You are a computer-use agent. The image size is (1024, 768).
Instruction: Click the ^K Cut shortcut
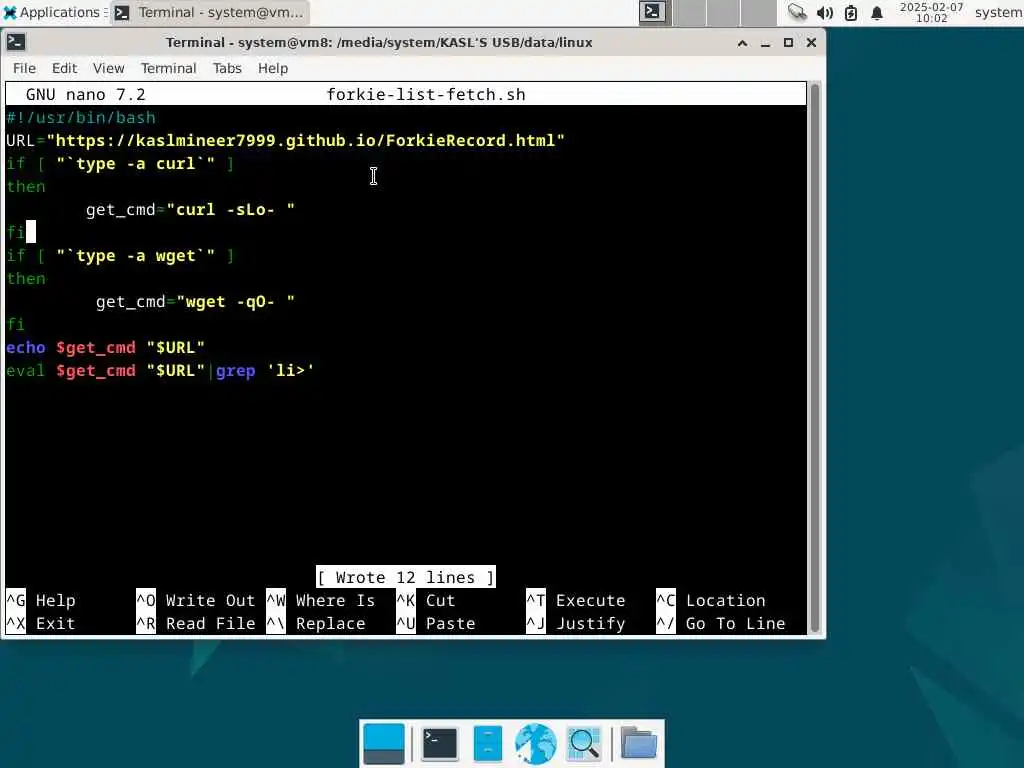click(x=426, y=600)
